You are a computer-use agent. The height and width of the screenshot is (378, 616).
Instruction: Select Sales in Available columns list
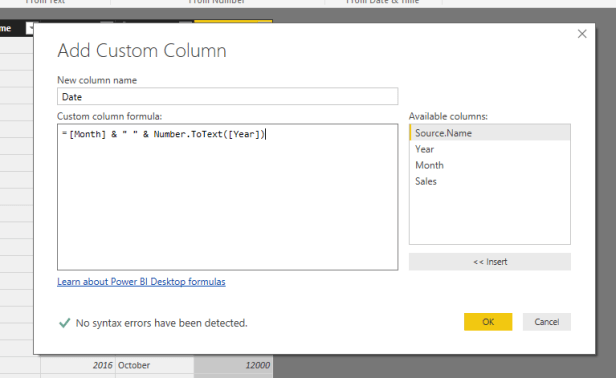tap(490, 182)
